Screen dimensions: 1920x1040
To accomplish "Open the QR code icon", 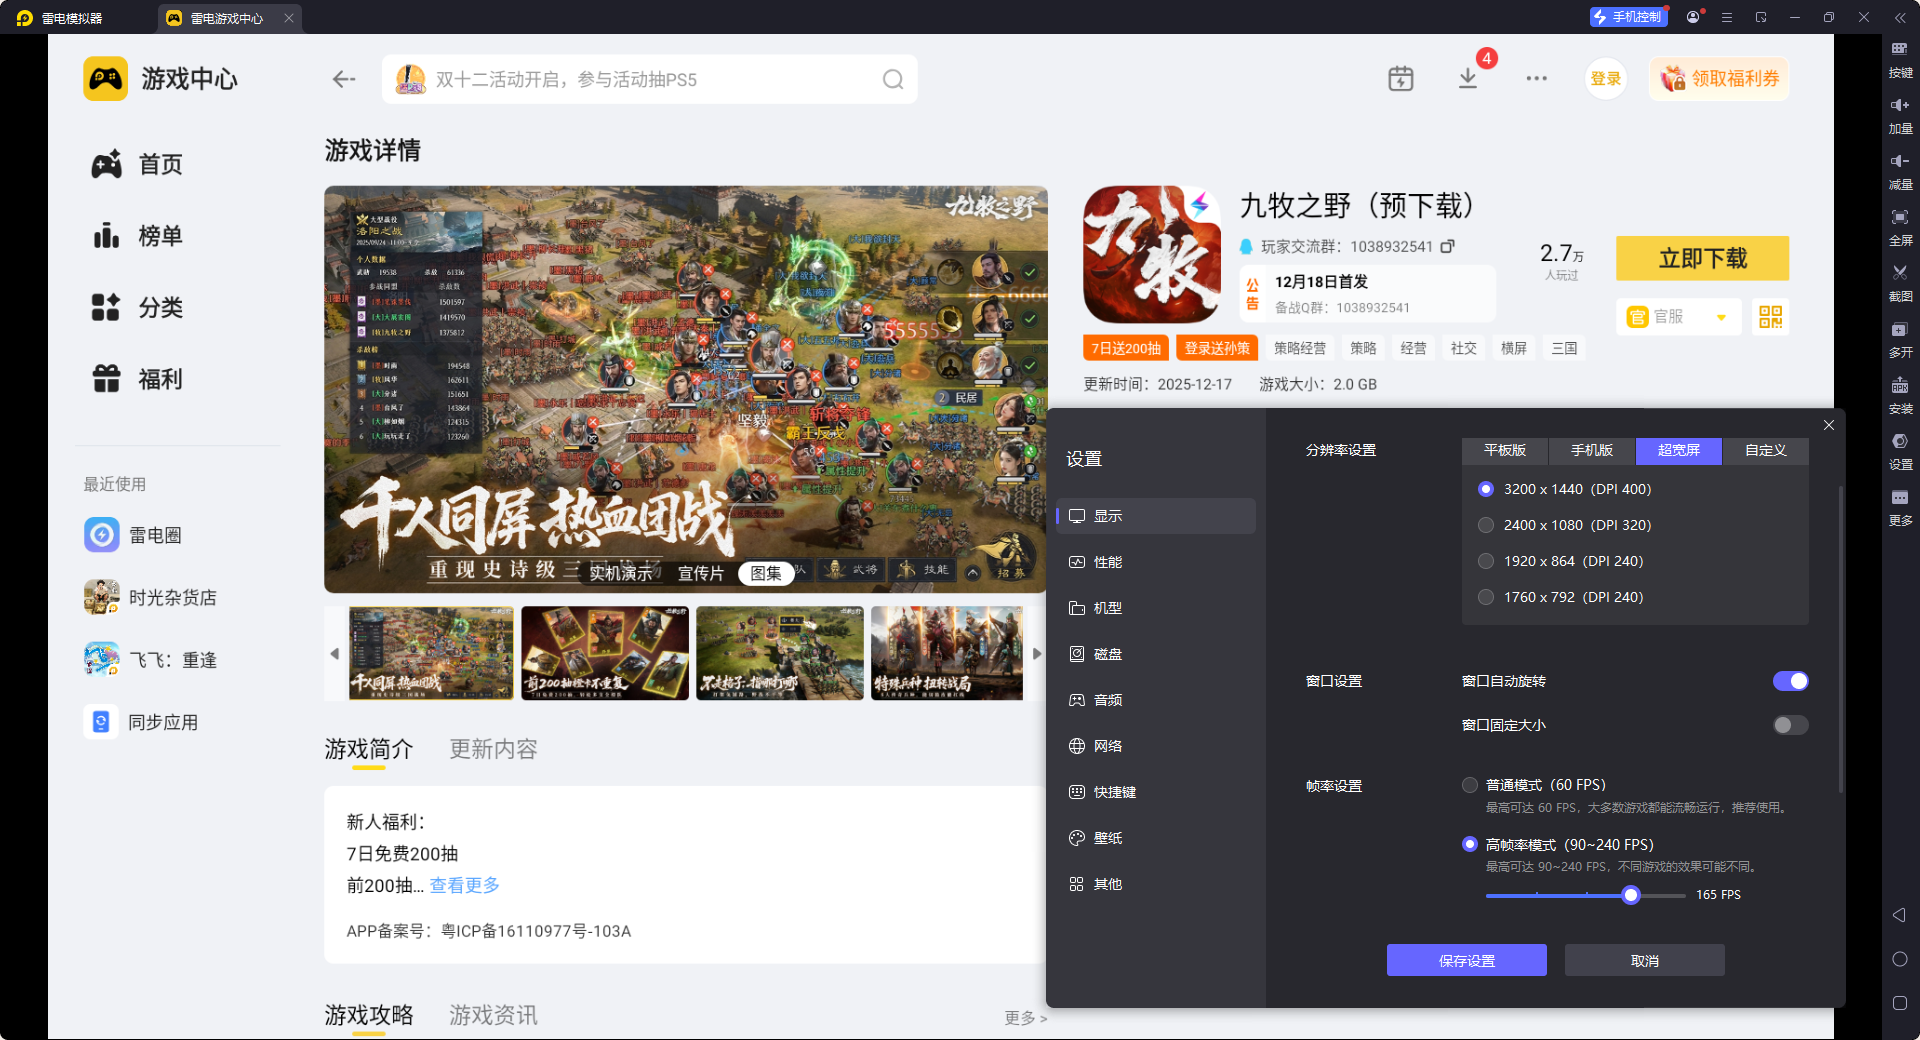I will pyautogui.click(x=1770, y=317).
